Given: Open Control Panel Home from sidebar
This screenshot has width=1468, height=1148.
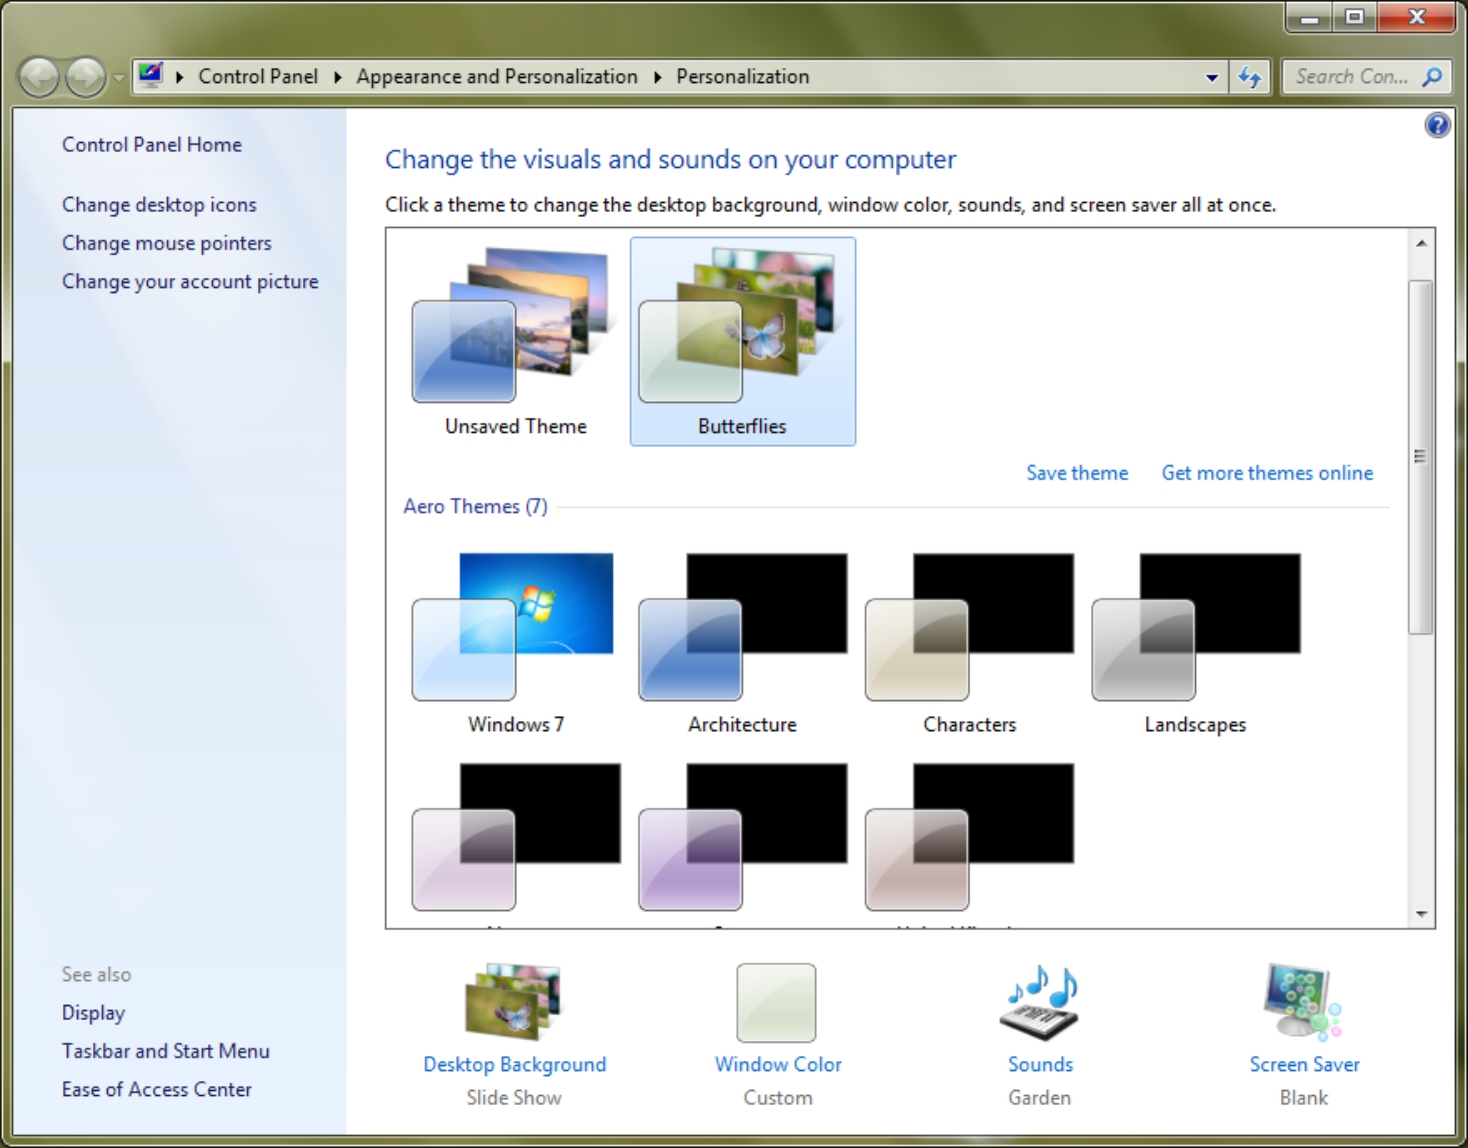Looking at the screenshot, I should [x=152, y=145].
